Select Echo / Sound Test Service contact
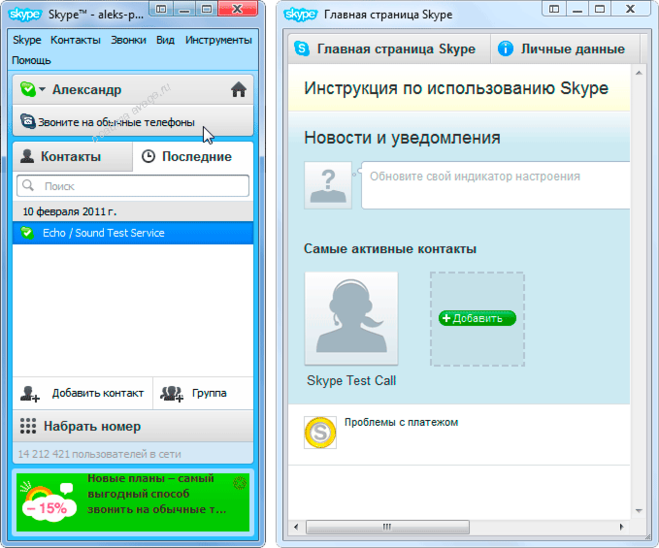 tap(133, 233)
